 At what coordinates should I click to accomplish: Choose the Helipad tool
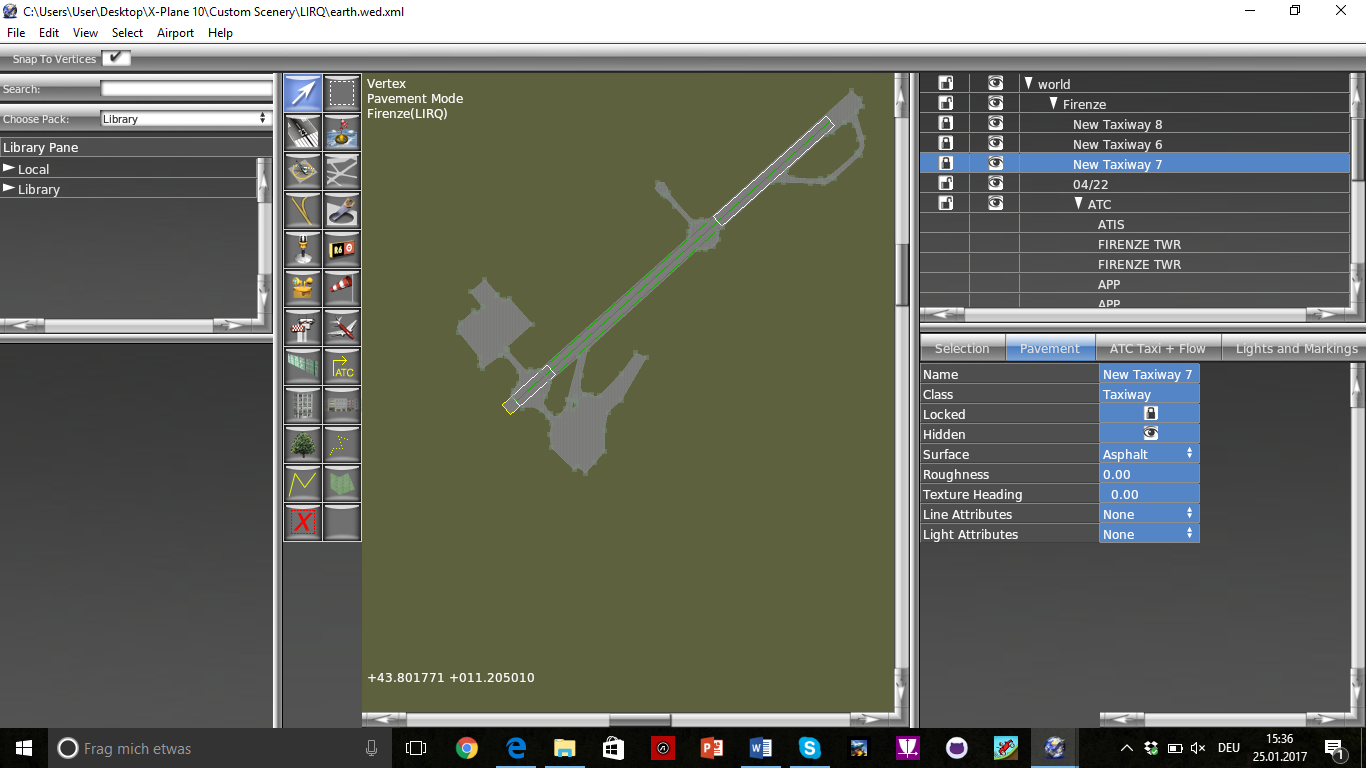(x=303, y=171)
